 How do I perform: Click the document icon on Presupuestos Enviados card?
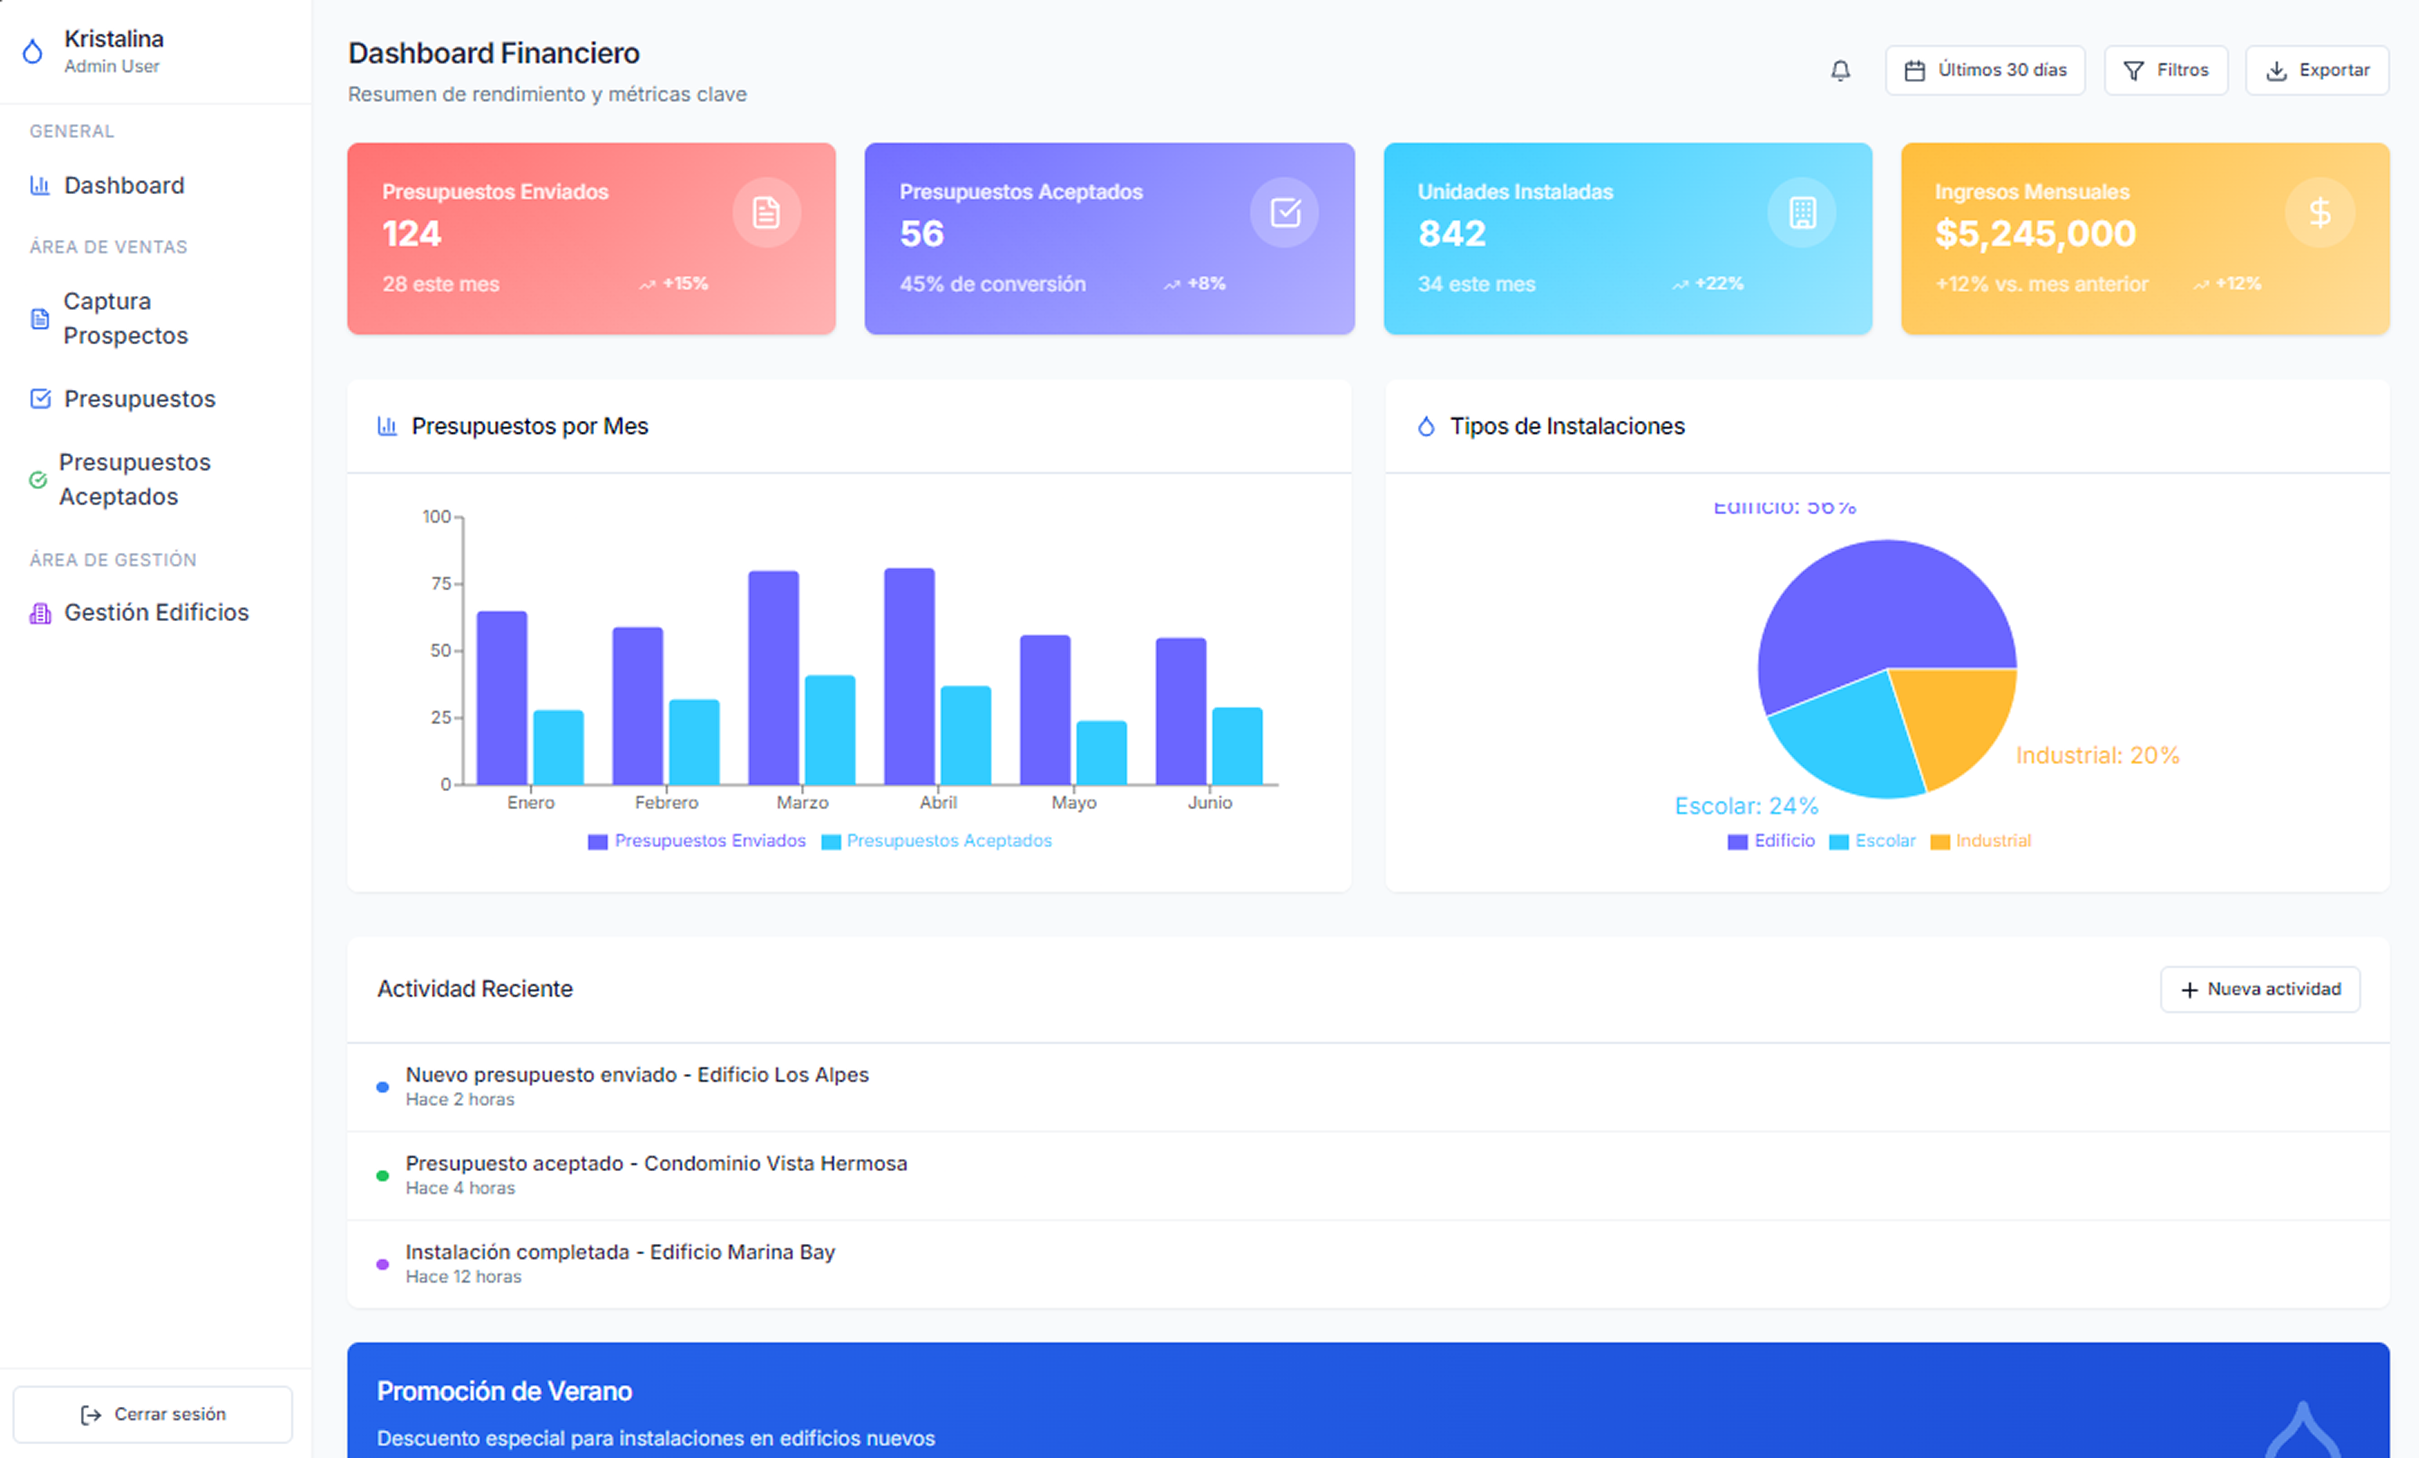click(766, 212)
